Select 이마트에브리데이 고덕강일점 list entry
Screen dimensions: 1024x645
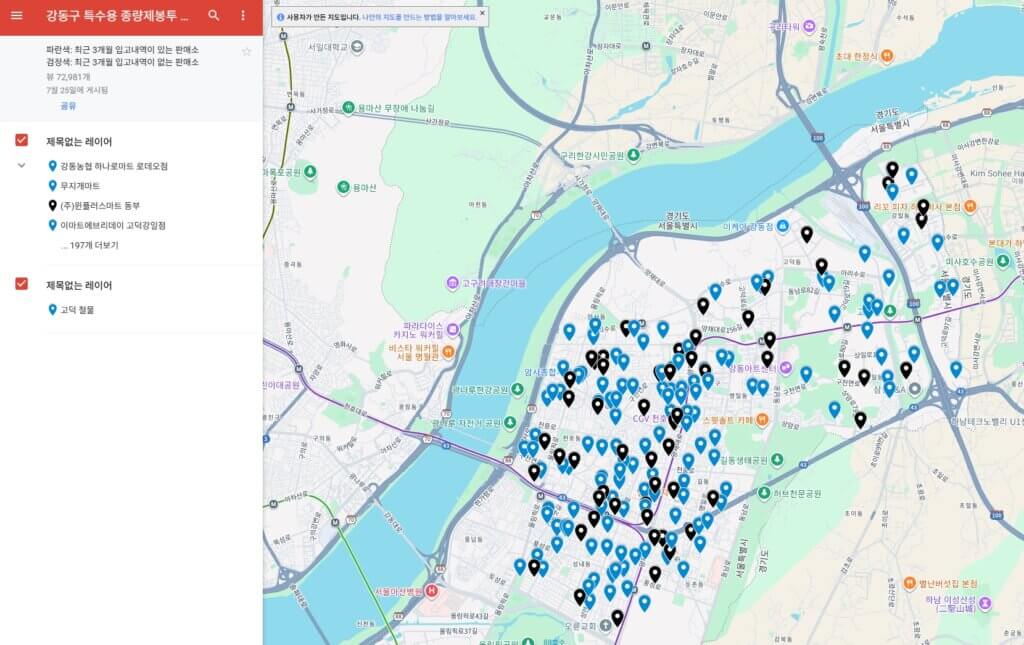(112, 225)
